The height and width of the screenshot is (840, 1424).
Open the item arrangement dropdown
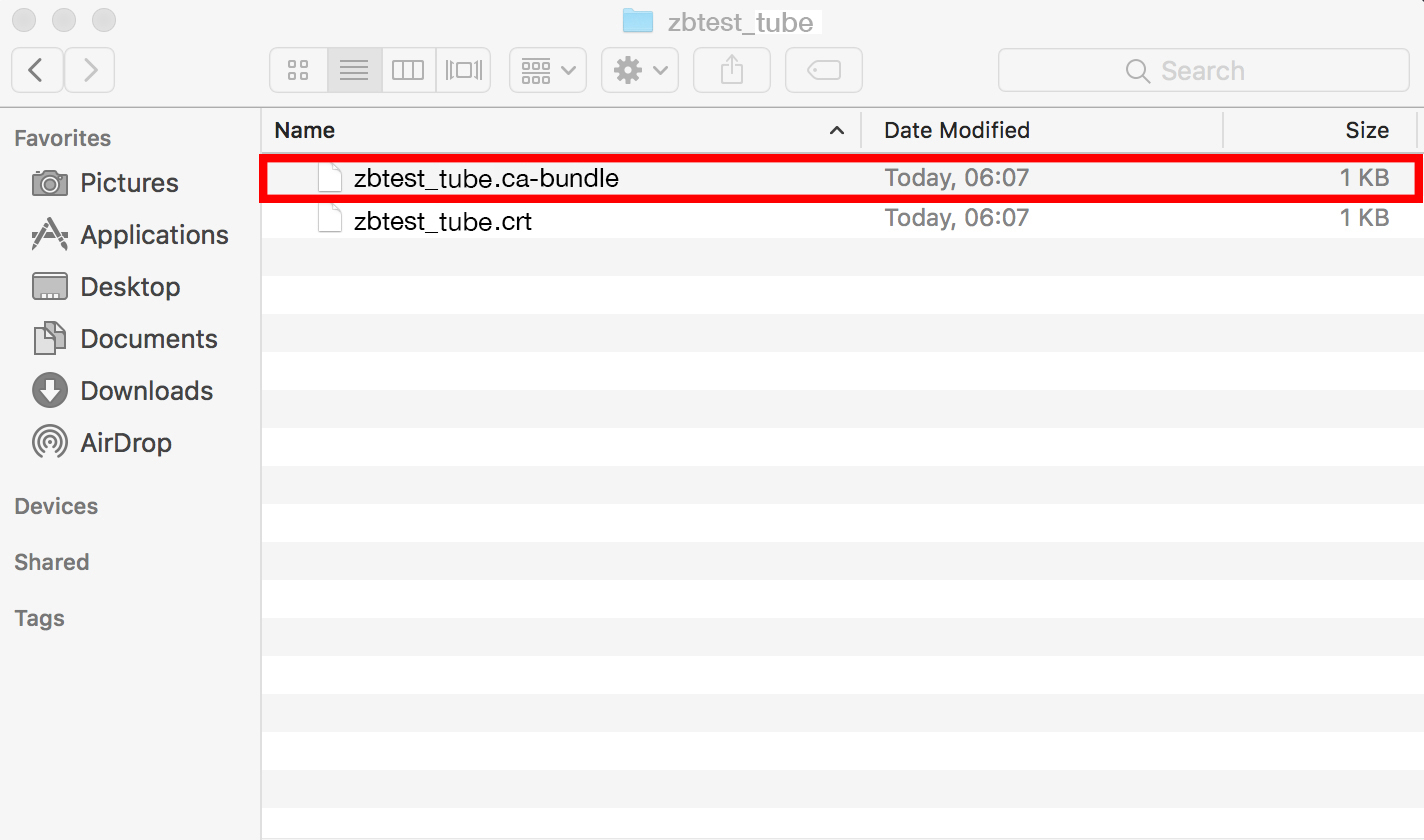(547, 70)
